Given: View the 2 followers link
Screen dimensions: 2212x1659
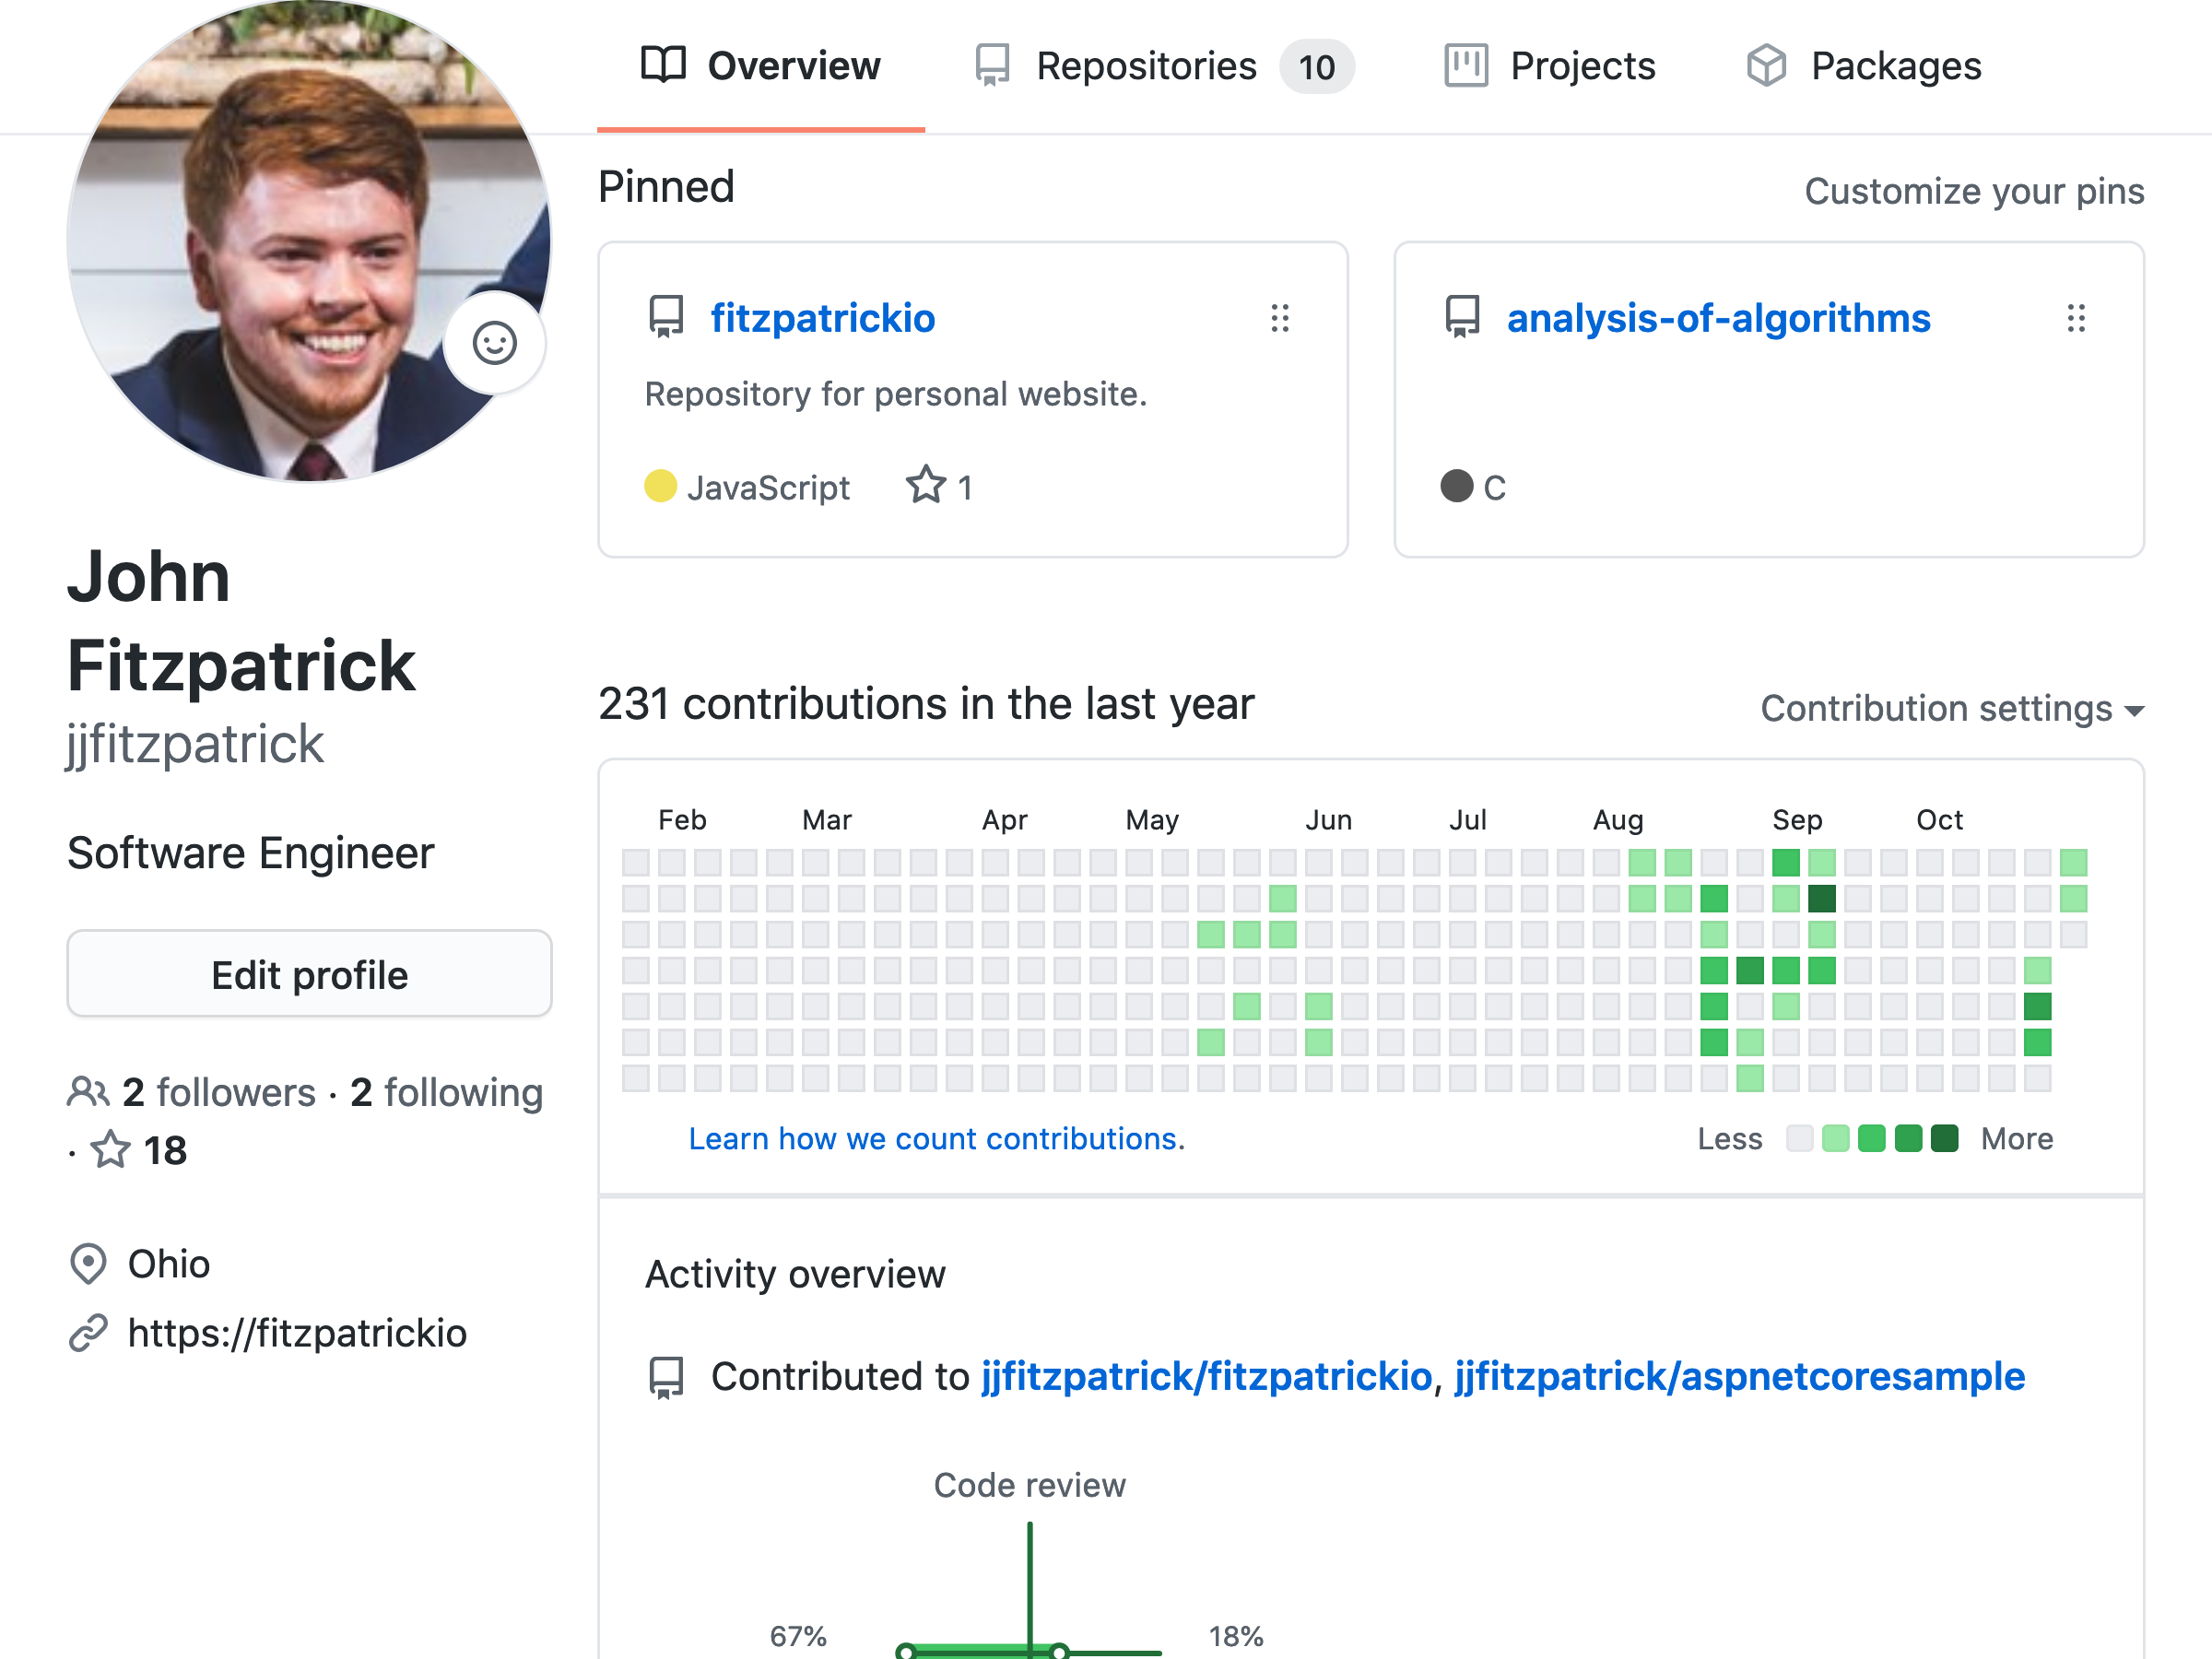Looking at the screenshot, I should click(x=218, y=1093).
